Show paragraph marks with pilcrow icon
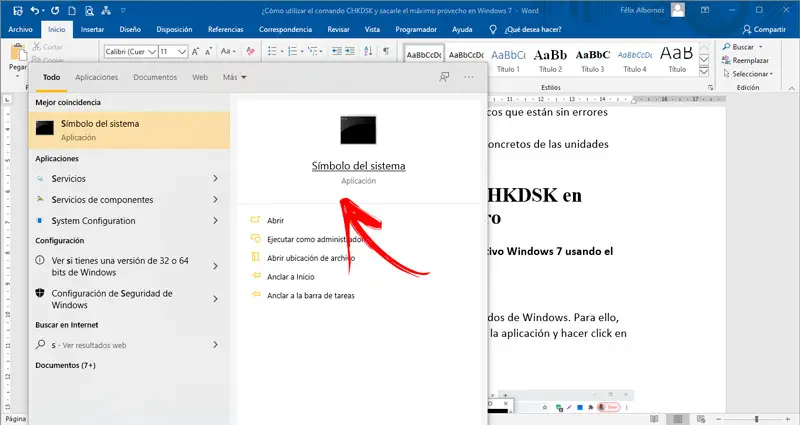 coord(386,51)
